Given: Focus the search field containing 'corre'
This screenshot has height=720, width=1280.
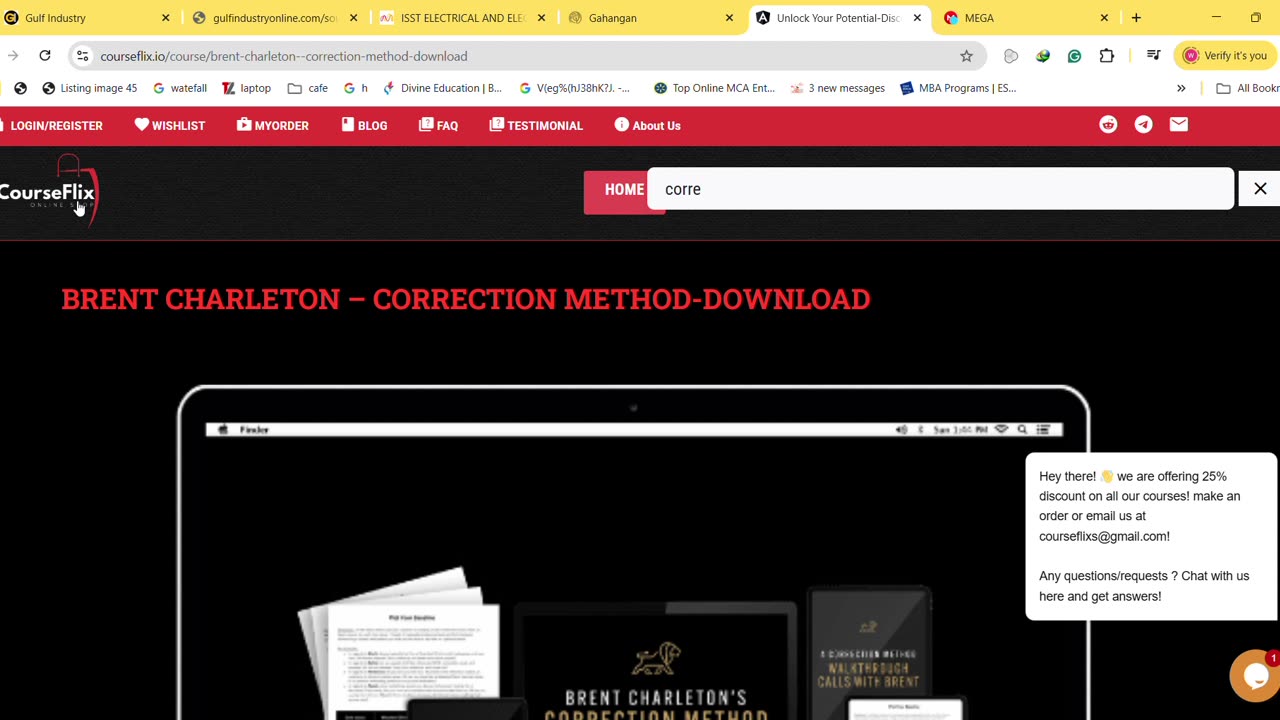Looking at the screenshot, I should (940, 189).
